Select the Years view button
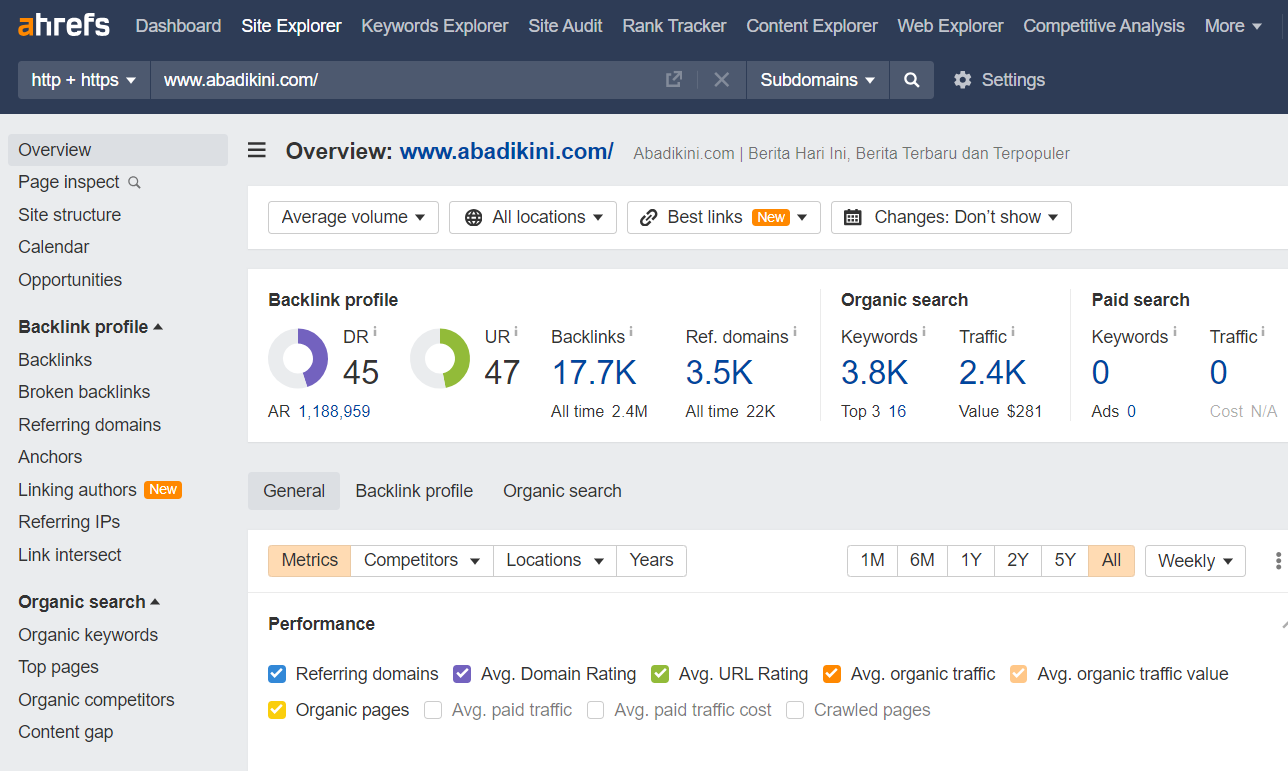 point(652,560)
